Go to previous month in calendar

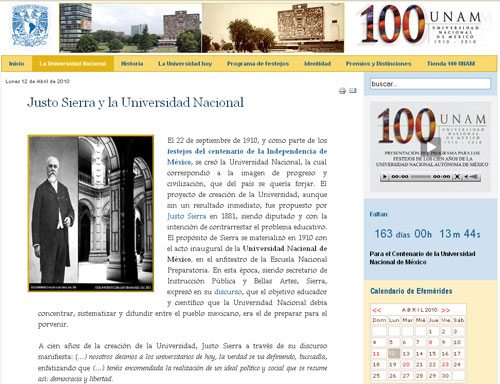tap(377, 310)
